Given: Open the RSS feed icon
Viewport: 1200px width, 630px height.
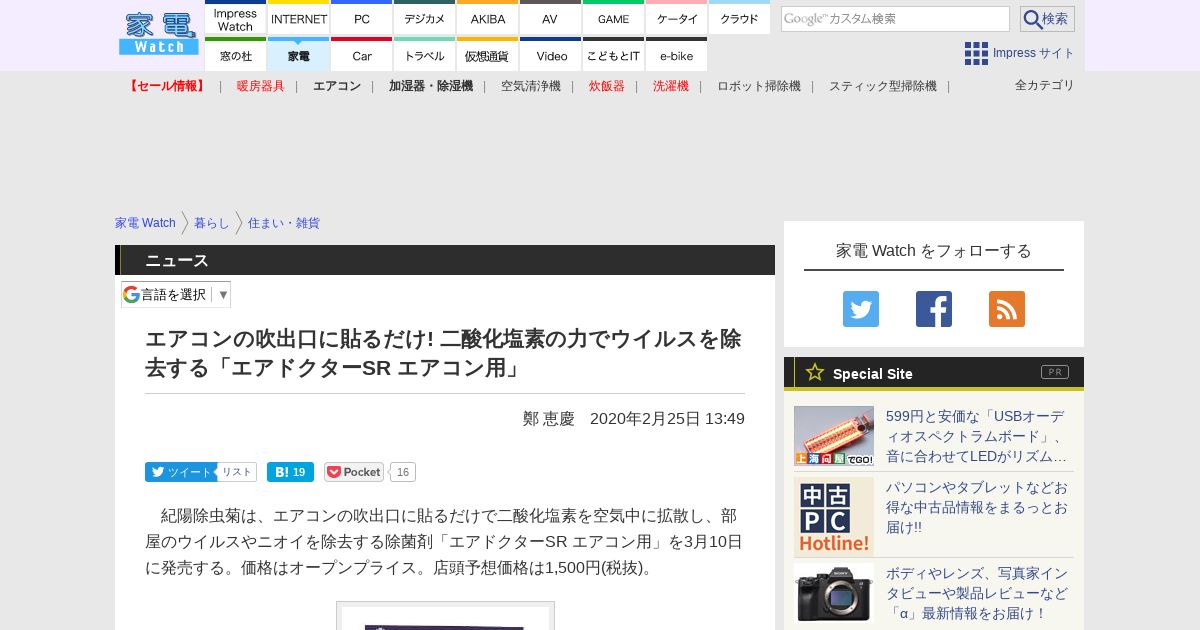Looking at the screenshot, I should tap(1007, 309).
